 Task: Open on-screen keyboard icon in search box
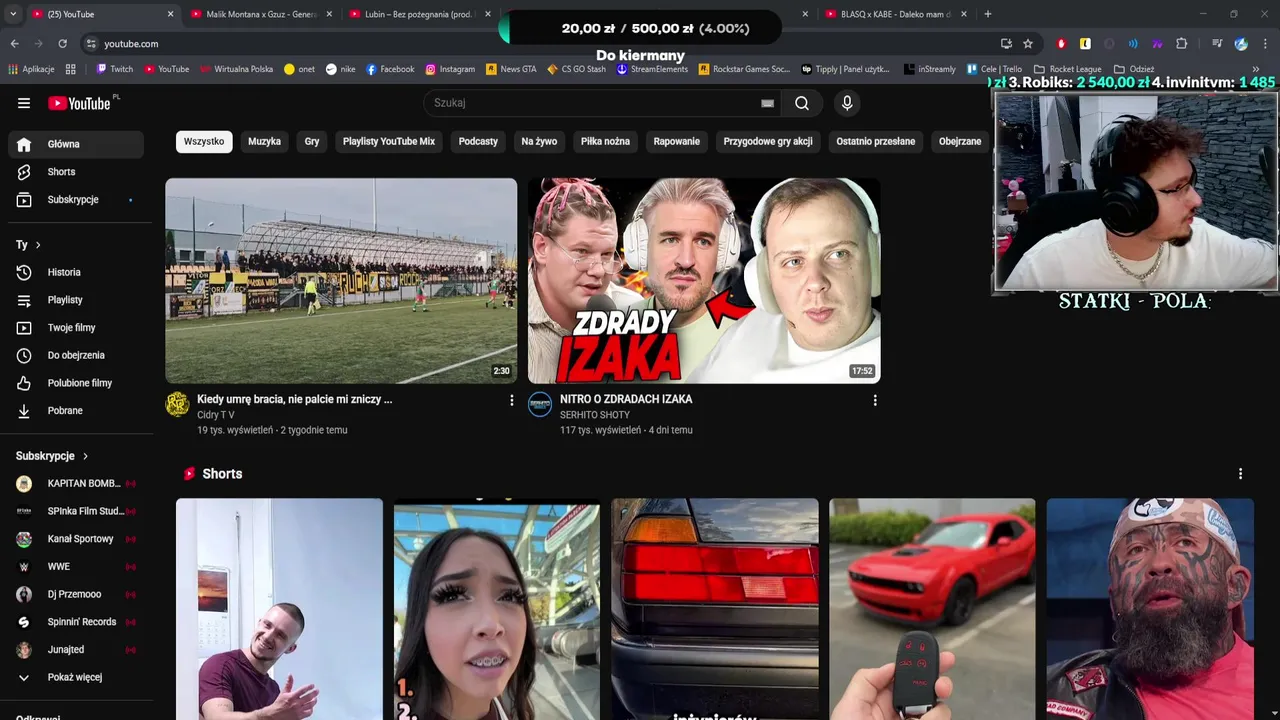click(x=767, y=103)
